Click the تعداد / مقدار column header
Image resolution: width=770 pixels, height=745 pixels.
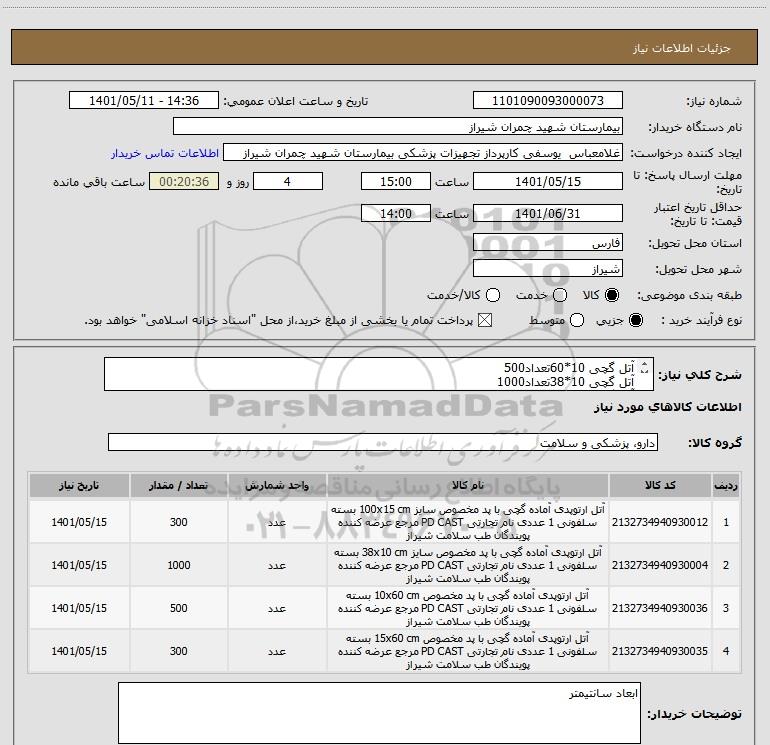pos(179,486)
